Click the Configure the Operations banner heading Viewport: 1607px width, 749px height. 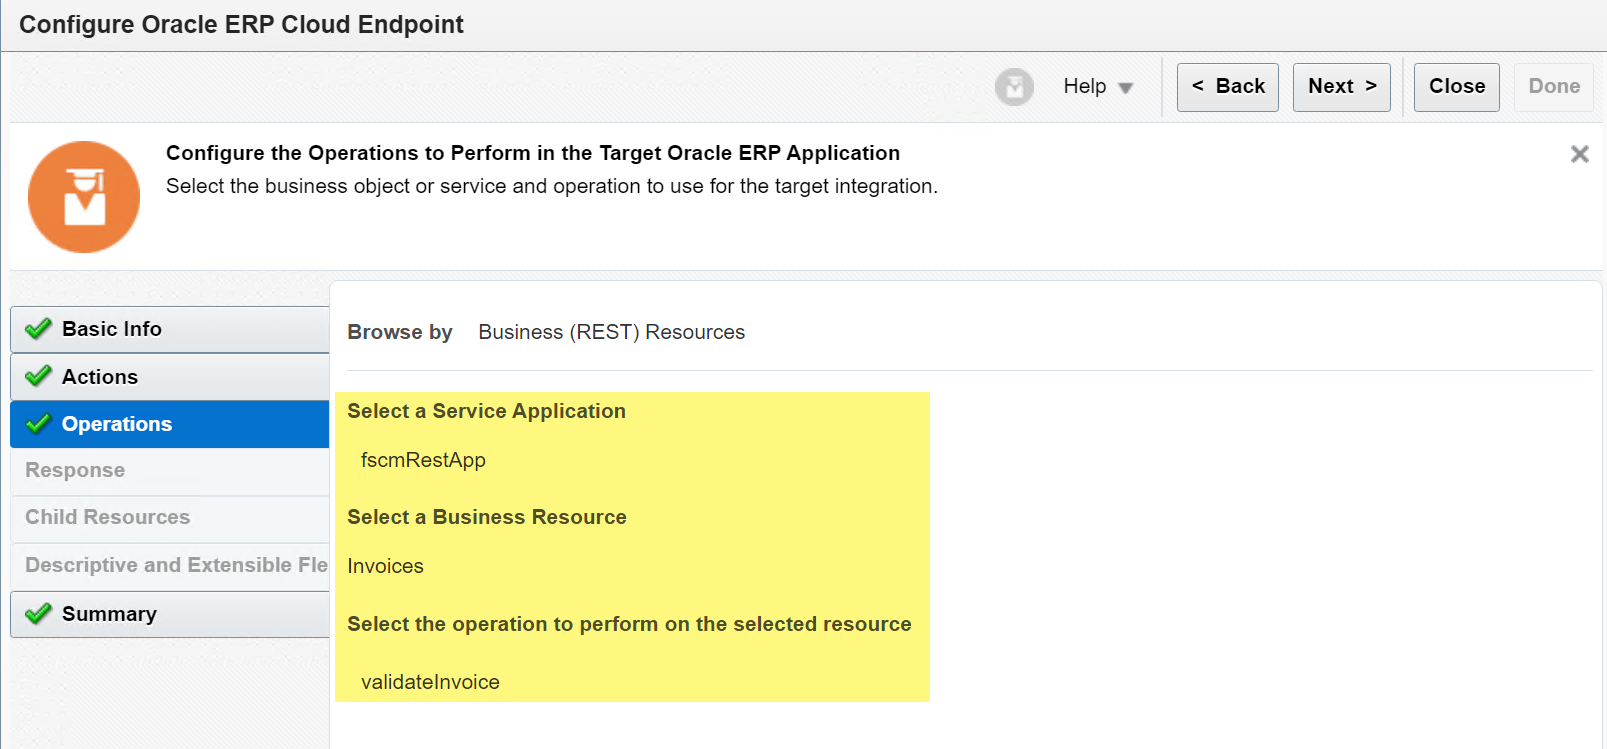[533, 153]
